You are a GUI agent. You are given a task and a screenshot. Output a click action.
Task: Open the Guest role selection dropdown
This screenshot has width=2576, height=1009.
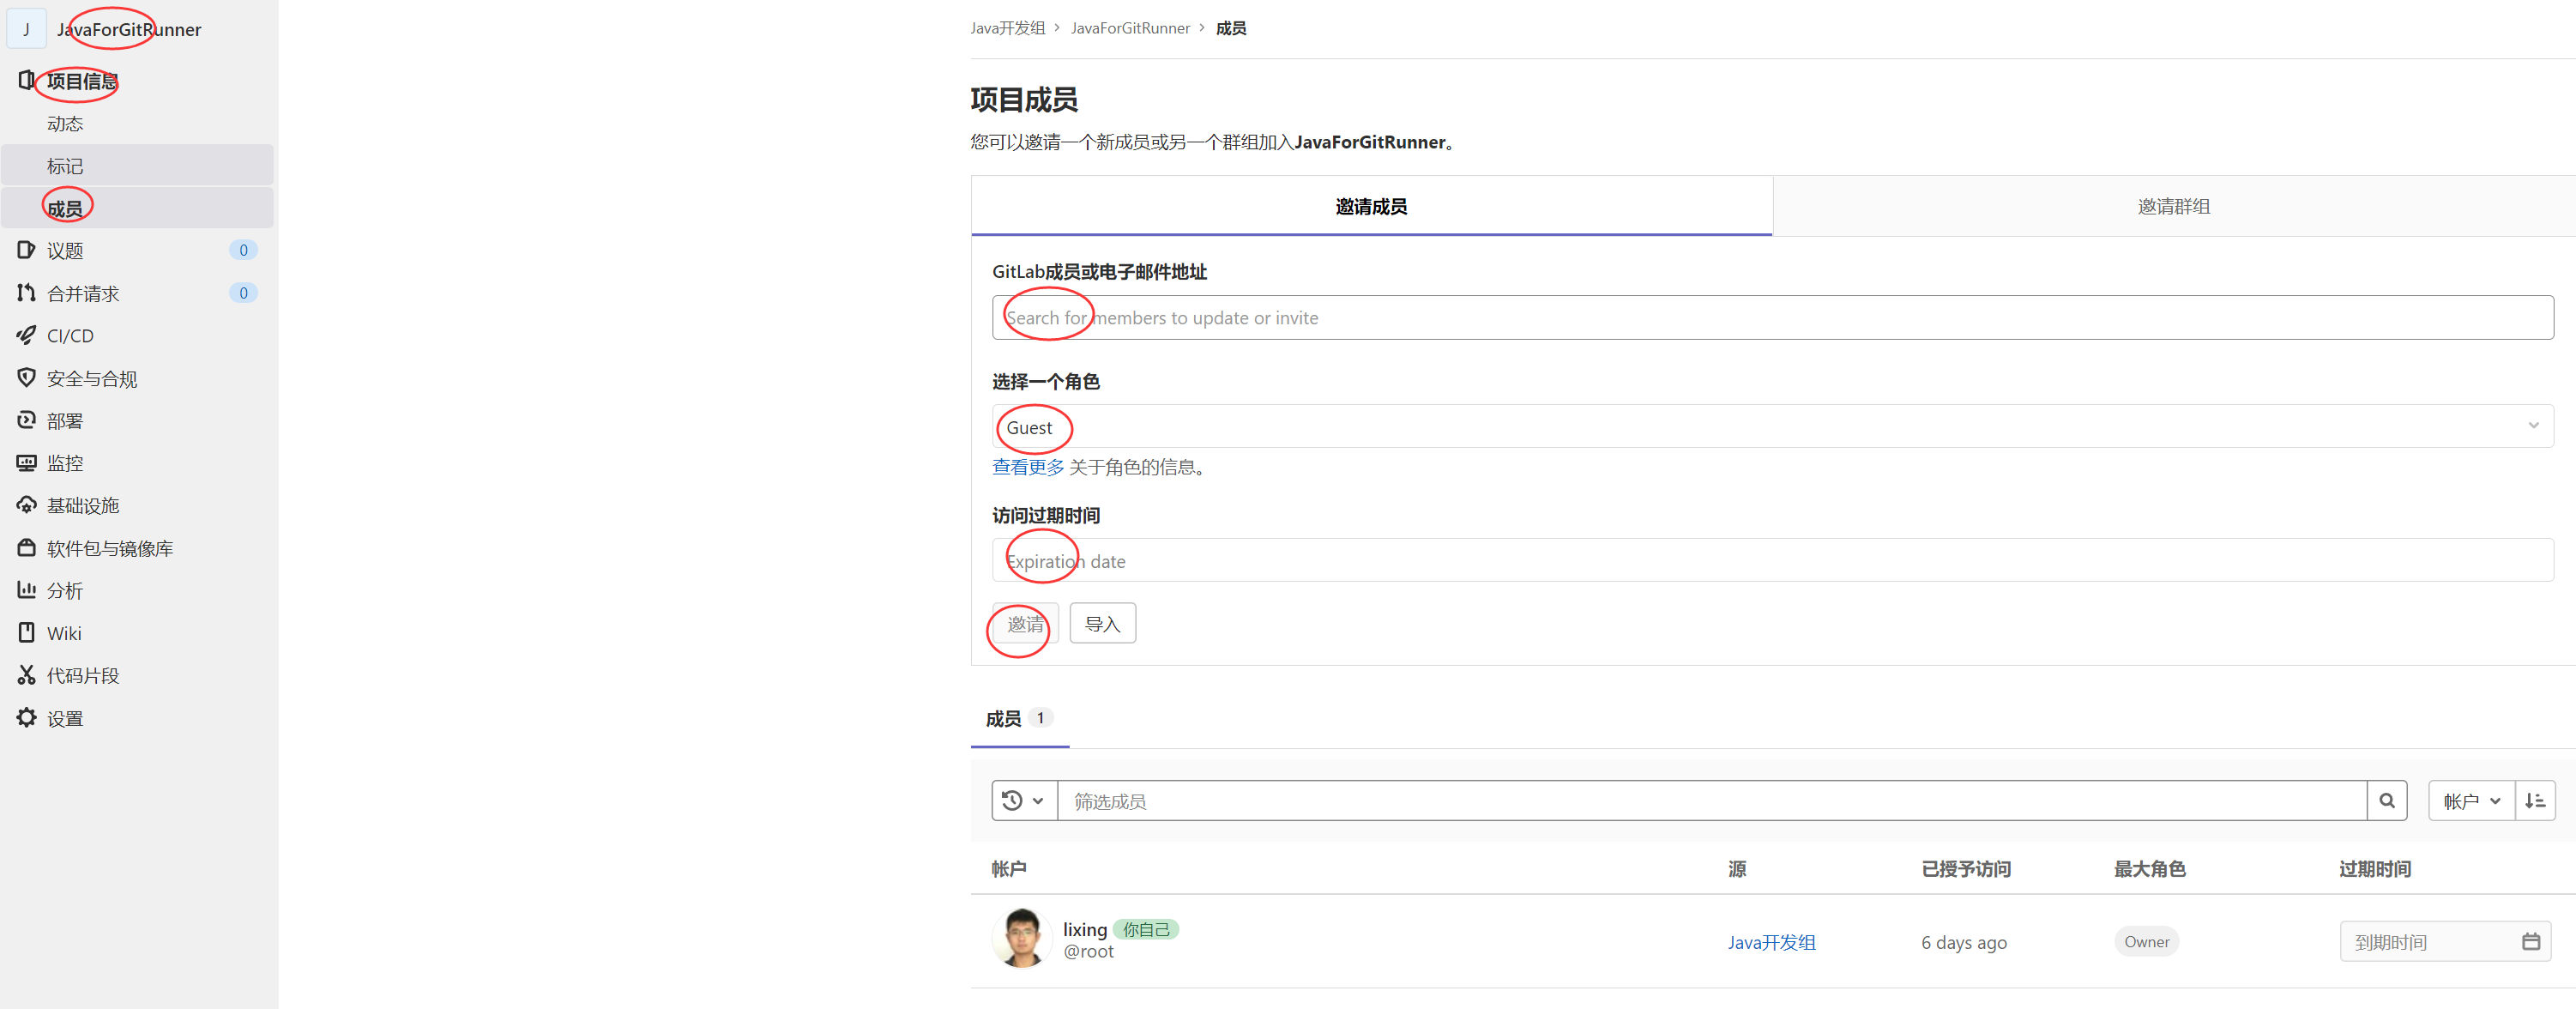pyautogui.click(x=1772, y=426)
